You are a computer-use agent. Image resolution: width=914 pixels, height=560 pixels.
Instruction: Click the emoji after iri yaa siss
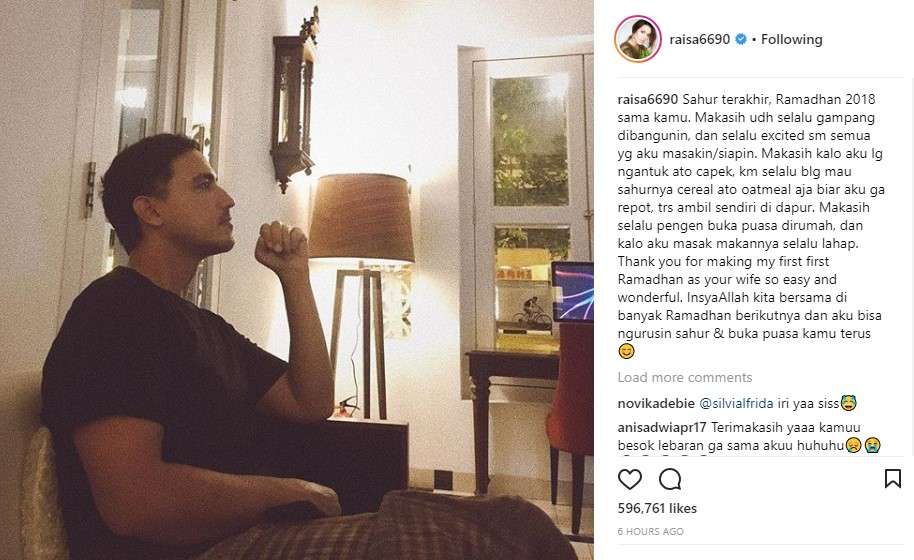coord(848,403)
